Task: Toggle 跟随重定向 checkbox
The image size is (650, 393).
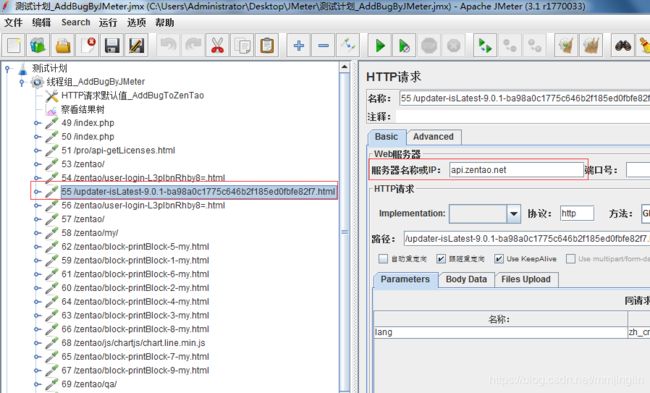Action: point(441,259)
